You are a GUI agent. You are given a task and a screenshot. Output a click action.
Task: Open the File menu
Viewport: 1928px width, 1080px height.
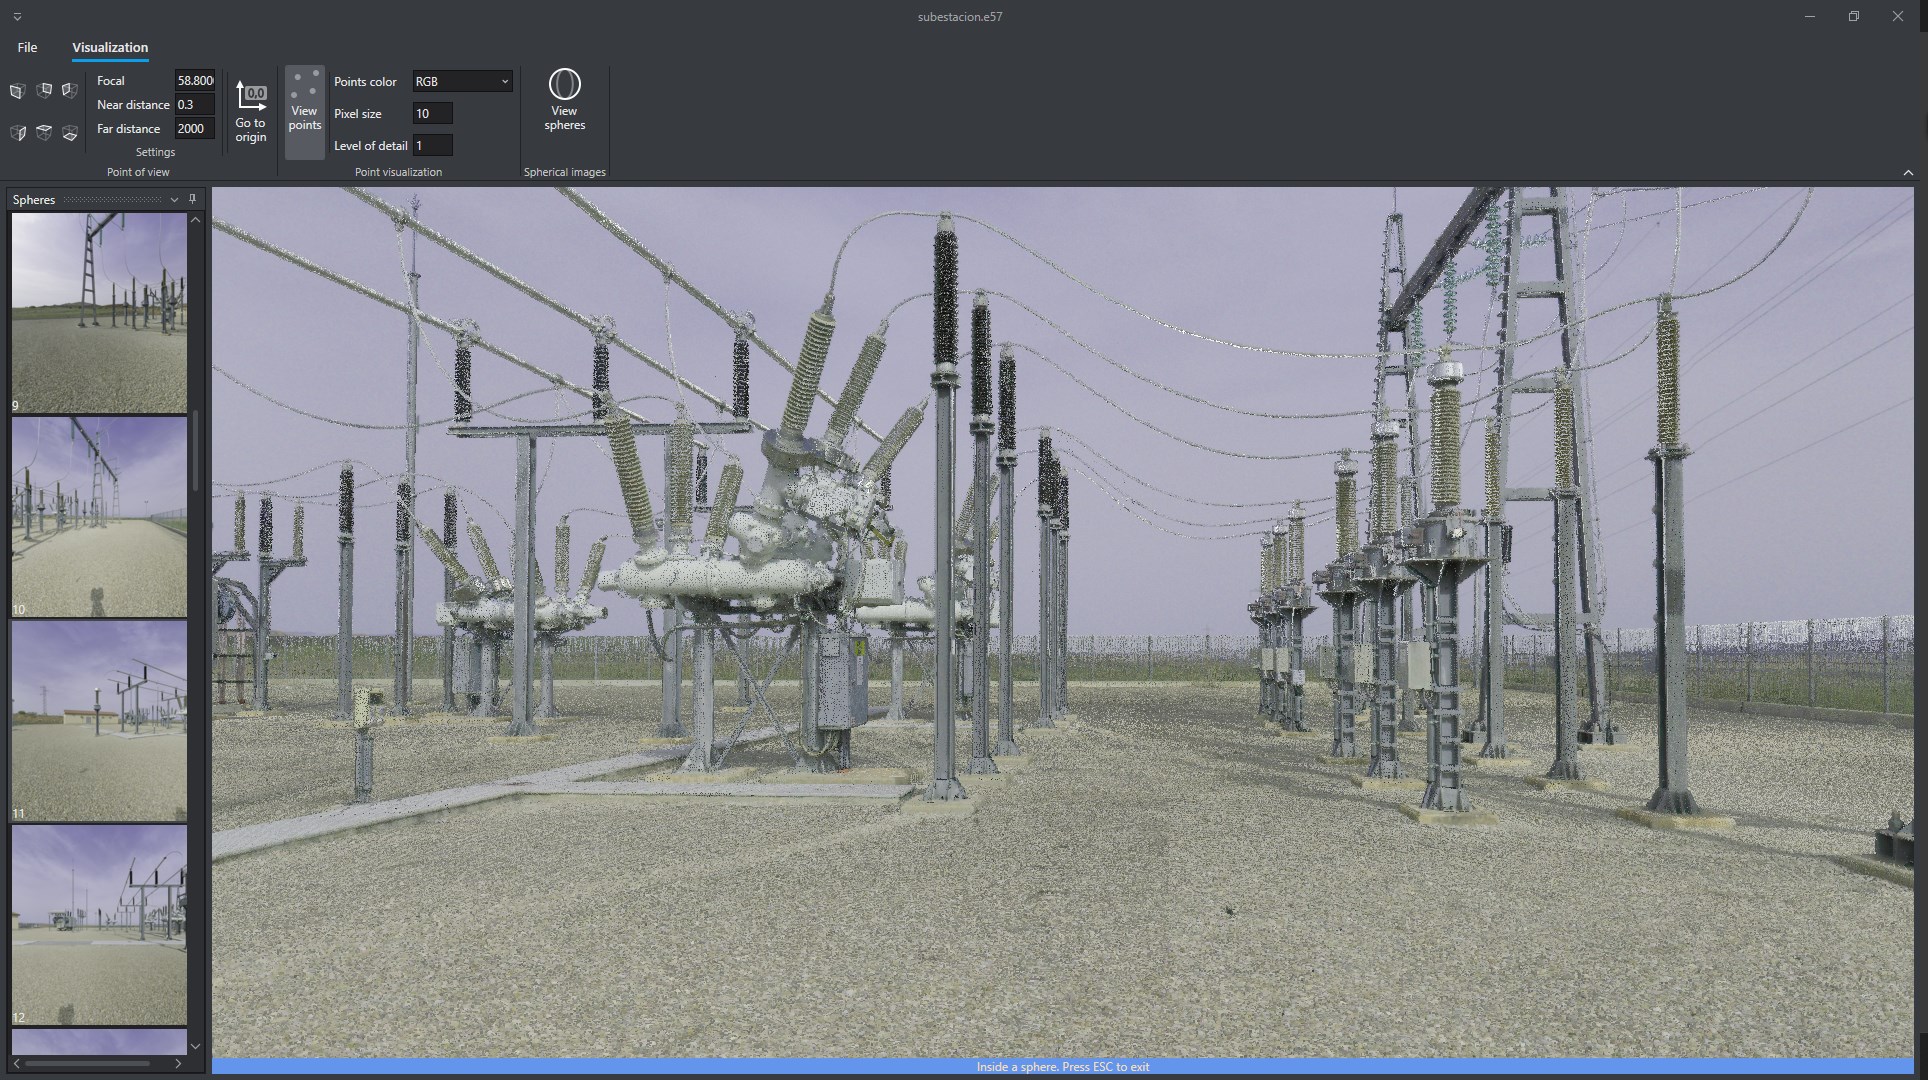coord(27,47)
